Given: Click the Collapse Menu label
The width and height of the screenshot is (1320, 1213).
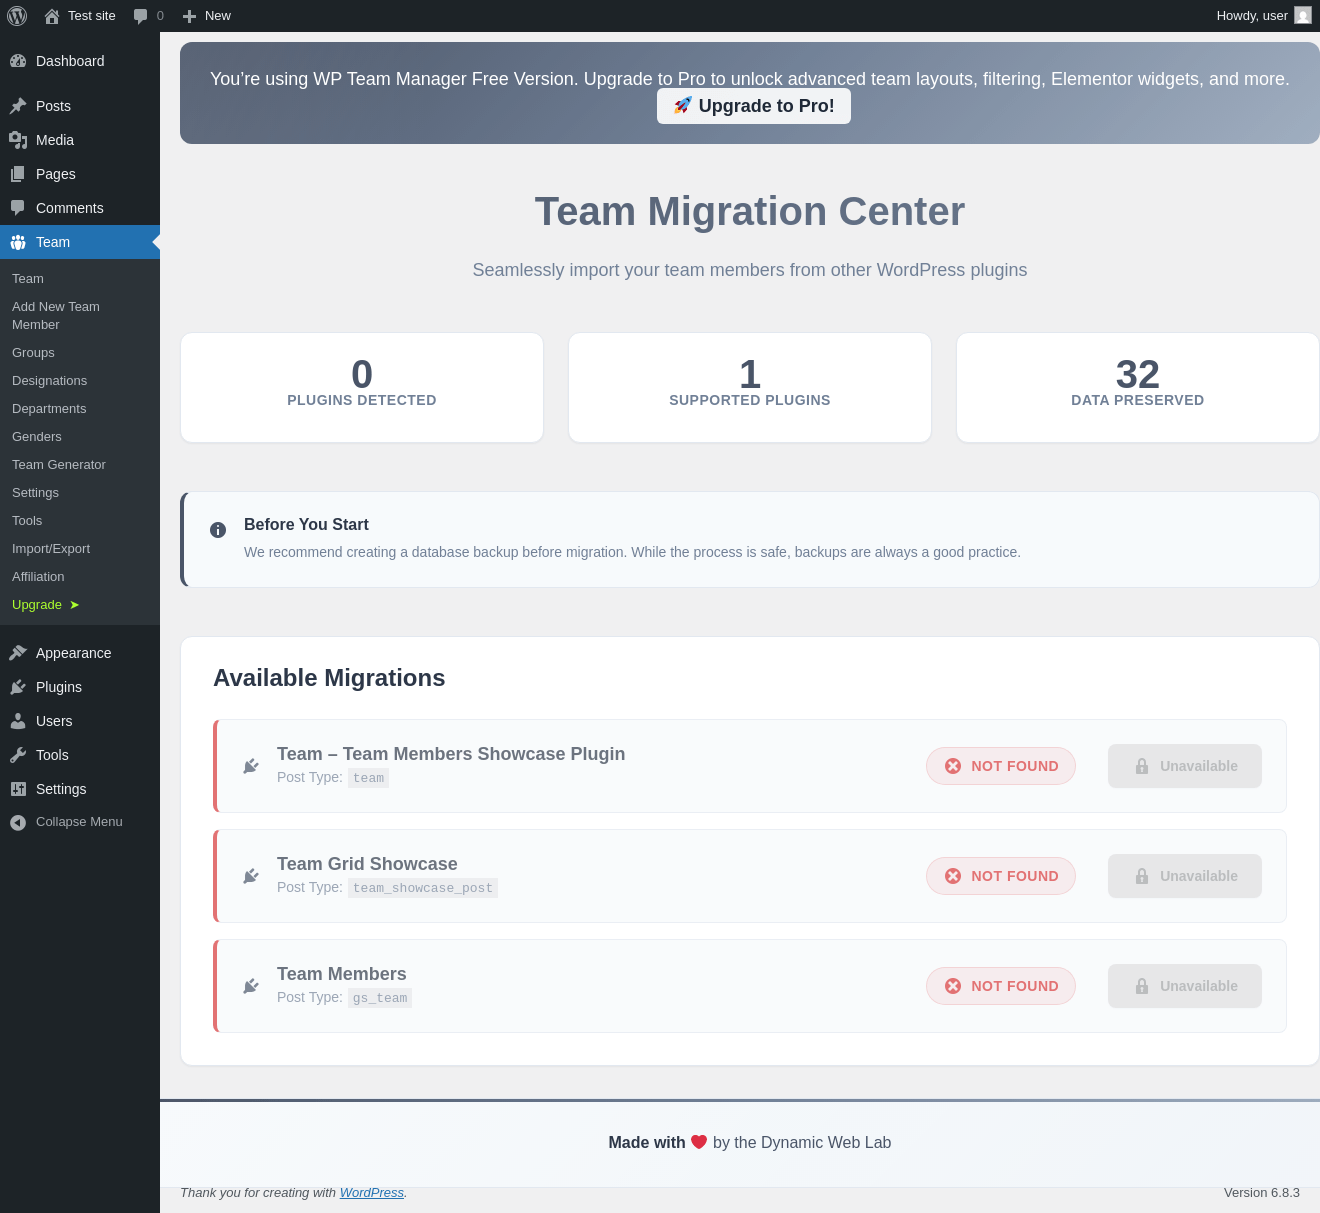Looking at the screenshot, I should tap(79, 822).
